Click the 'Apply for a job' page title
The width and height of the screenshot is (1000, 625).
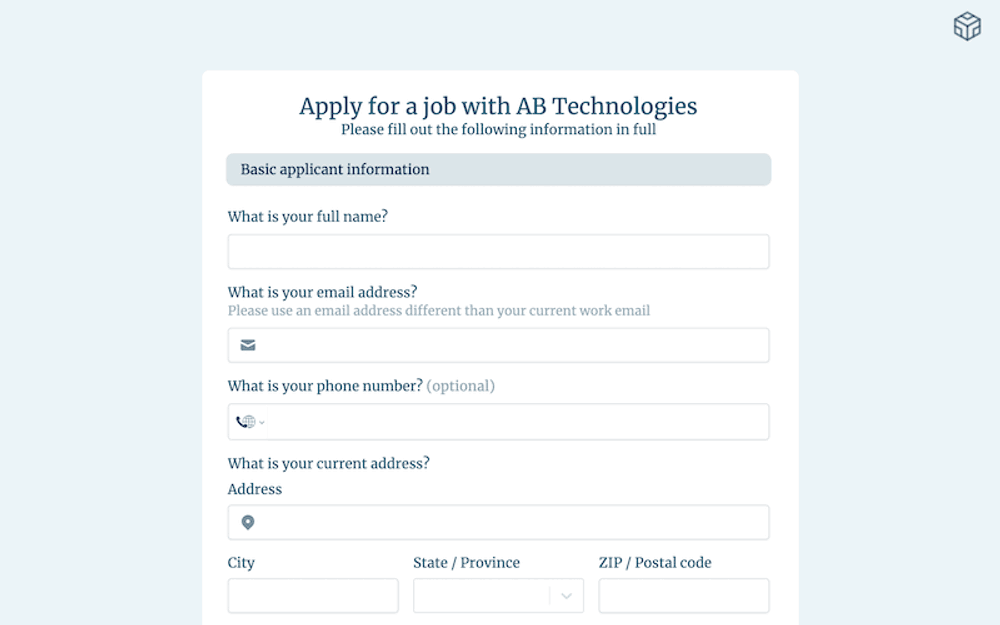tap(498, 106)
